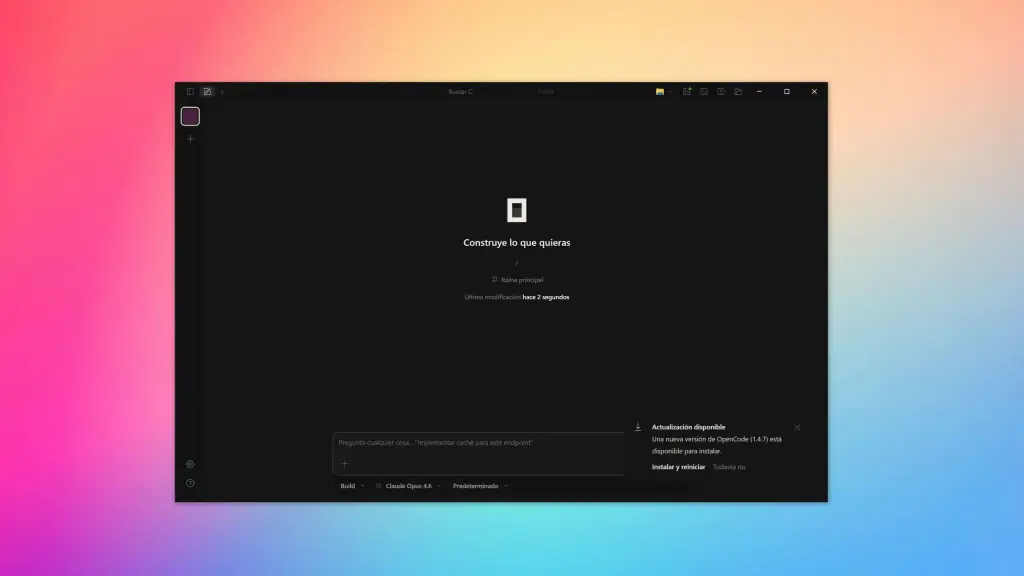1024x576 pixels.
Task: Expand the chevron next to the folder icon
Action: tap(670, 91)
